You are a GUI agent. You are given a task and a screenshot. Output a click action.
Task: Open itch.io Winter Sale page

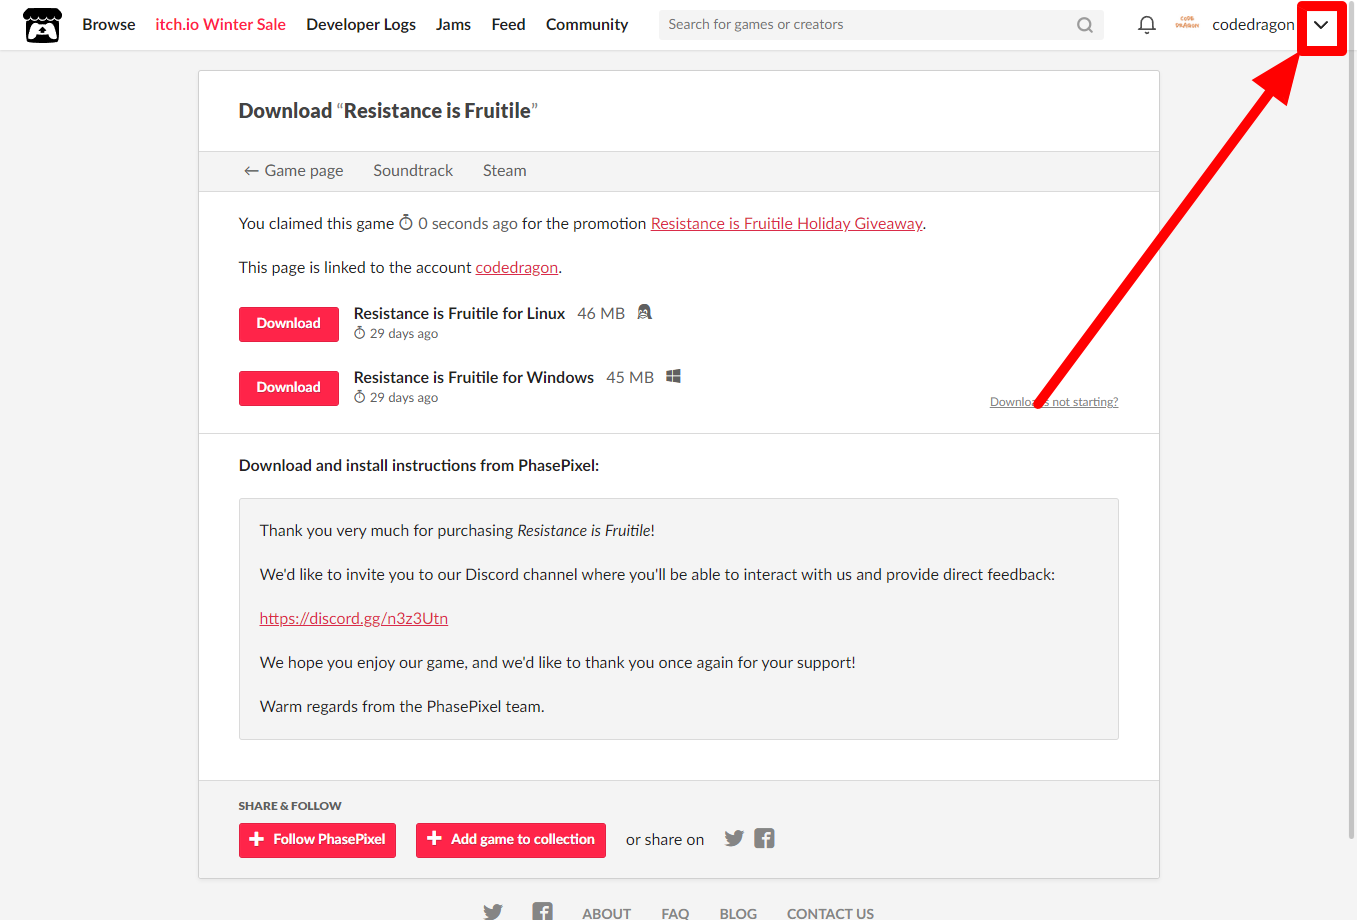pos(221,25)
